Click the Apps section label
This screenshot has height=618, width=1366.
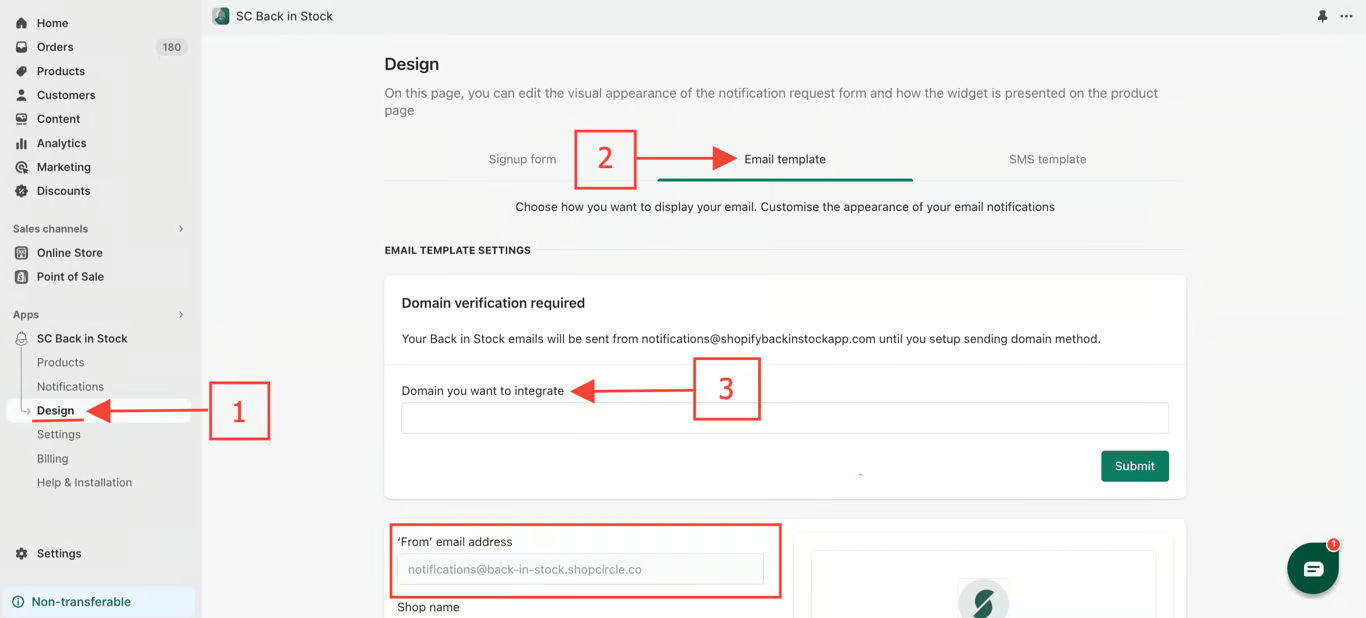click(x=26, y=315)
